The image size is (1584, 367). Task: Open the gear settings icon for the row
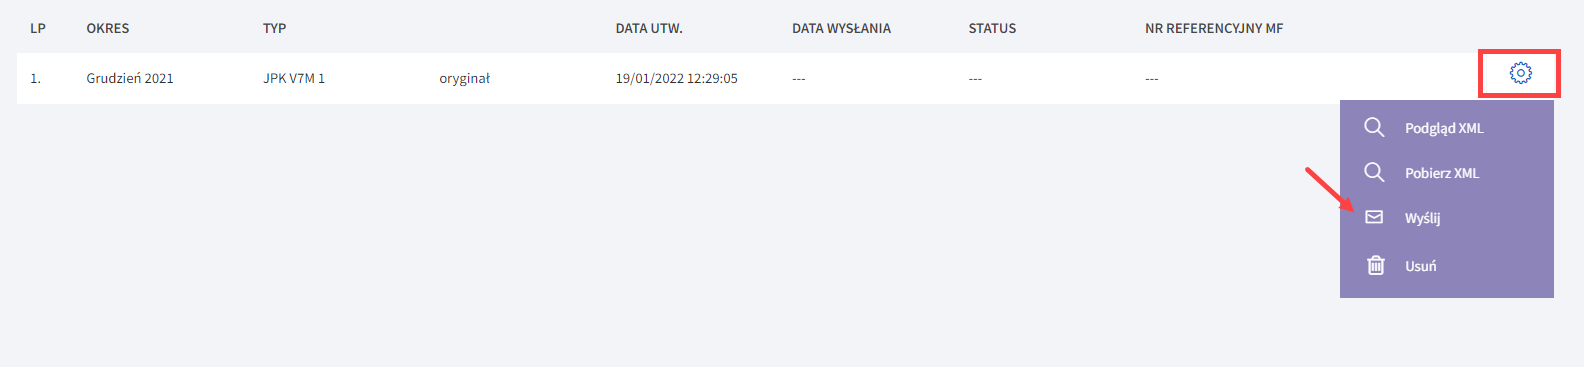[1520, 73]
